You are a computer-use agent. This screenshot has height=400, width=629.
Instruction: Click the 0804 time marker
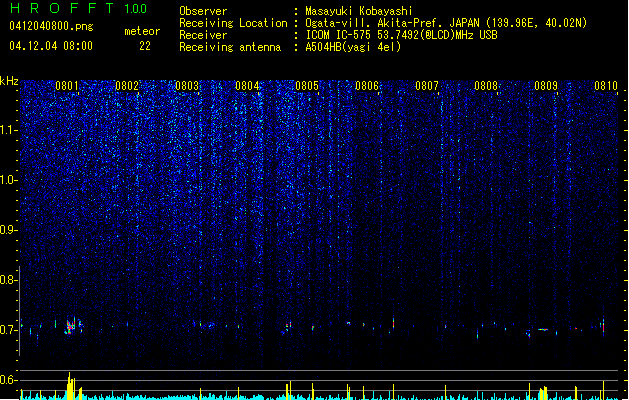click(x=247, y=86)
